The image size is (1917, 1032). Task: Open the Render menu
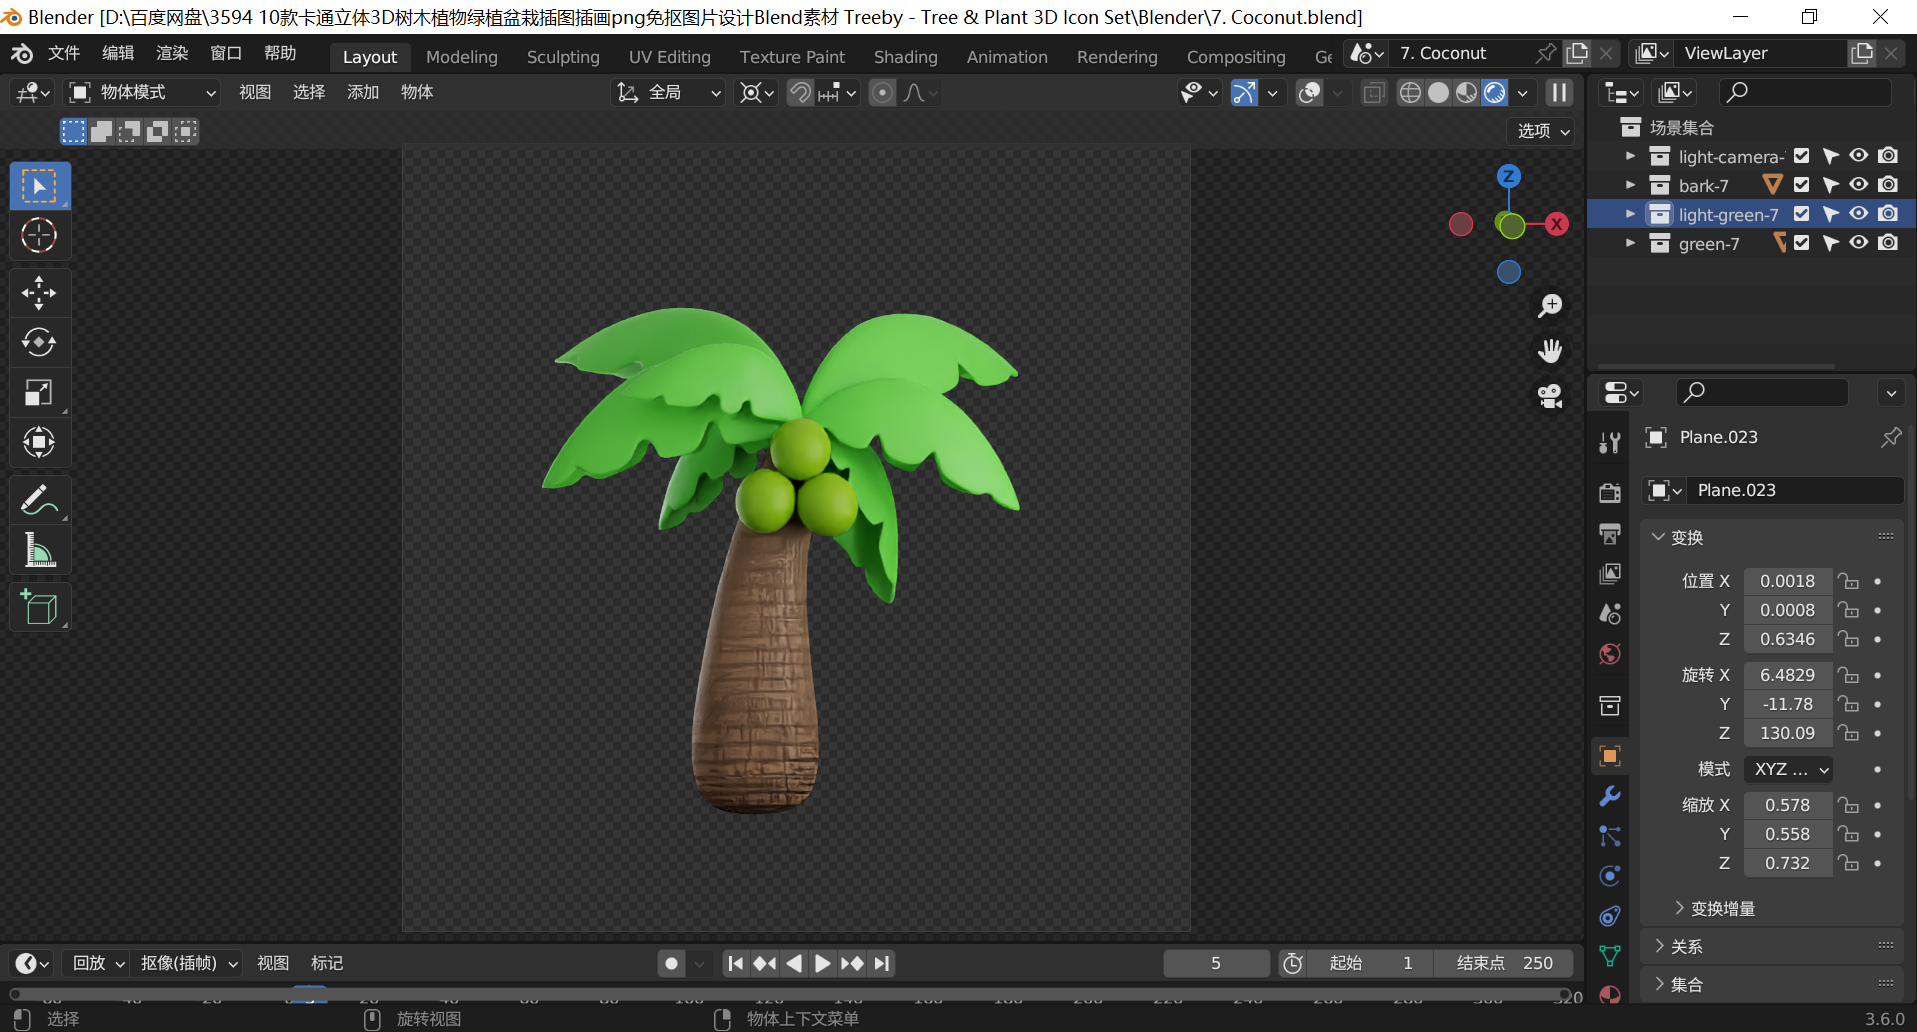click(172, 54)
